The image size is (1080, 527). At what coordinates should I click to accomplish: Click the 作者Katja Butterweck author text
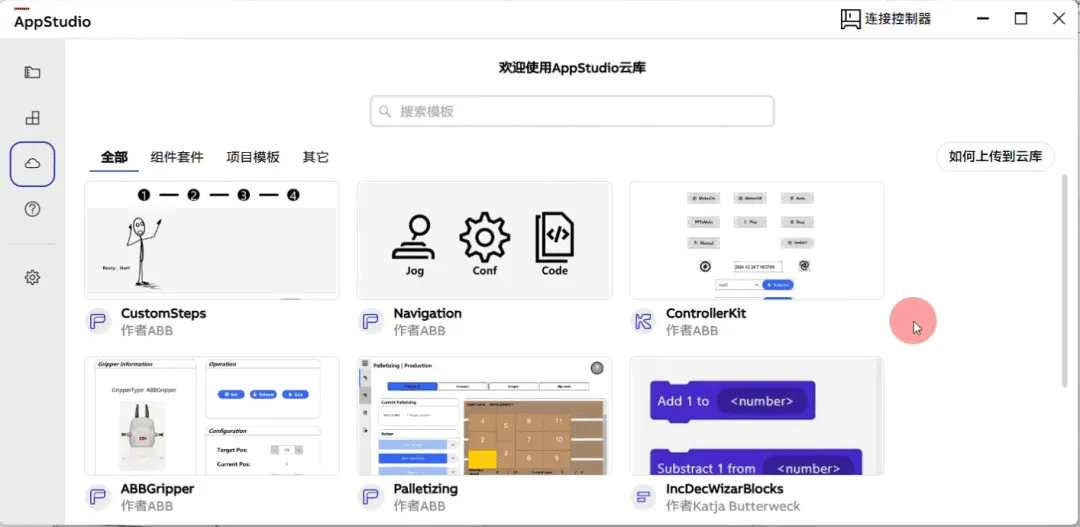coord(733,506)
